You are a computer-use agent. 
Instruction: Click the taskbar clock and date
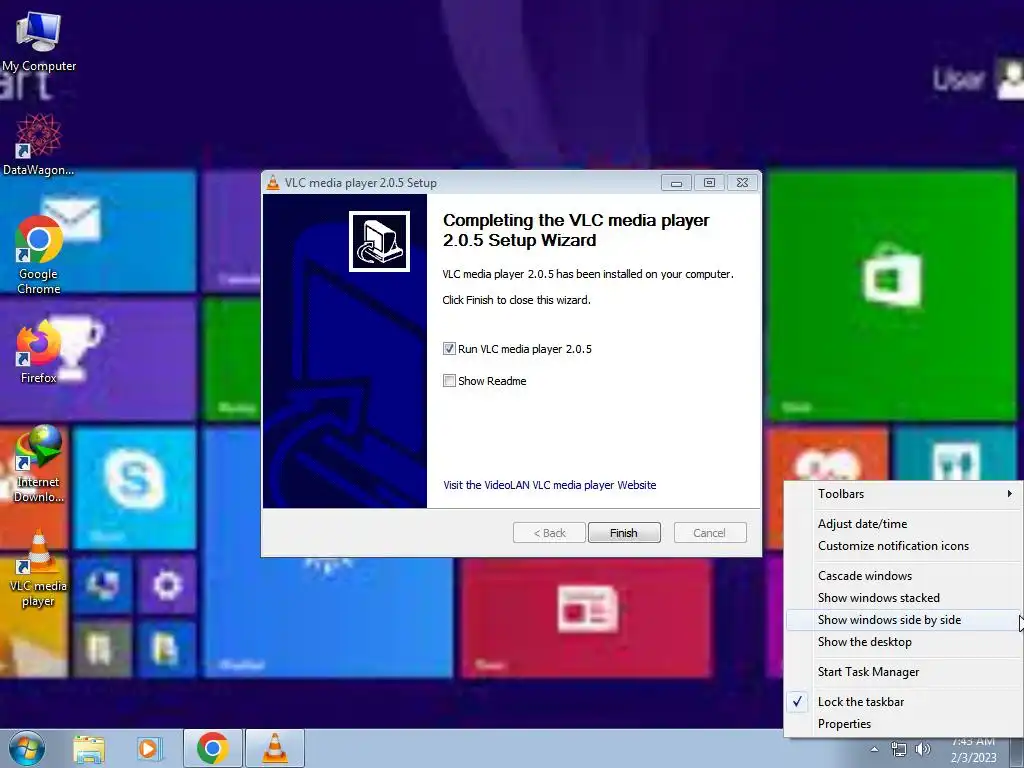[974, 750]
